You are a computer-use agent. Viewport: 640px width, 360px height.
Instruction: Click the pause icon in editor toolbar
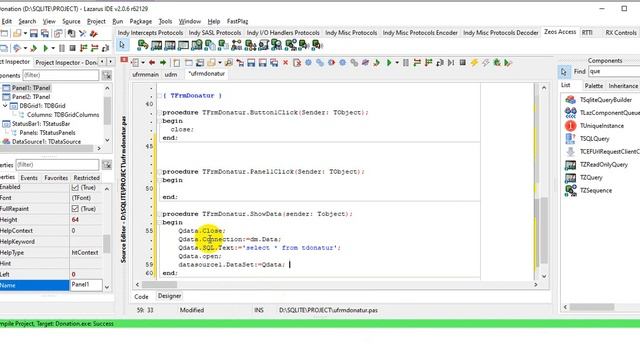[406, 62]
